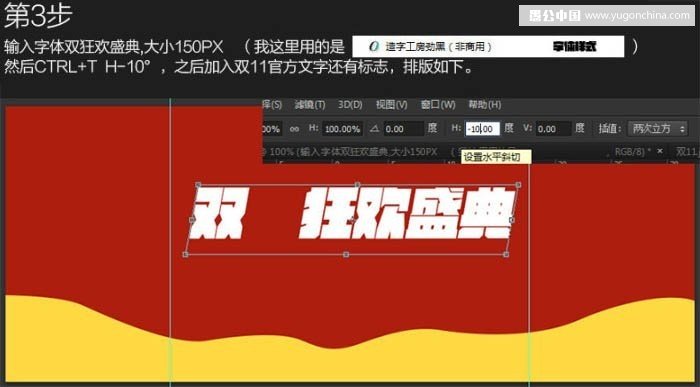The height and width of the screenshot is (387, 700).
Task: Switch to the 双11 document tab
Action: coord(687,152)
